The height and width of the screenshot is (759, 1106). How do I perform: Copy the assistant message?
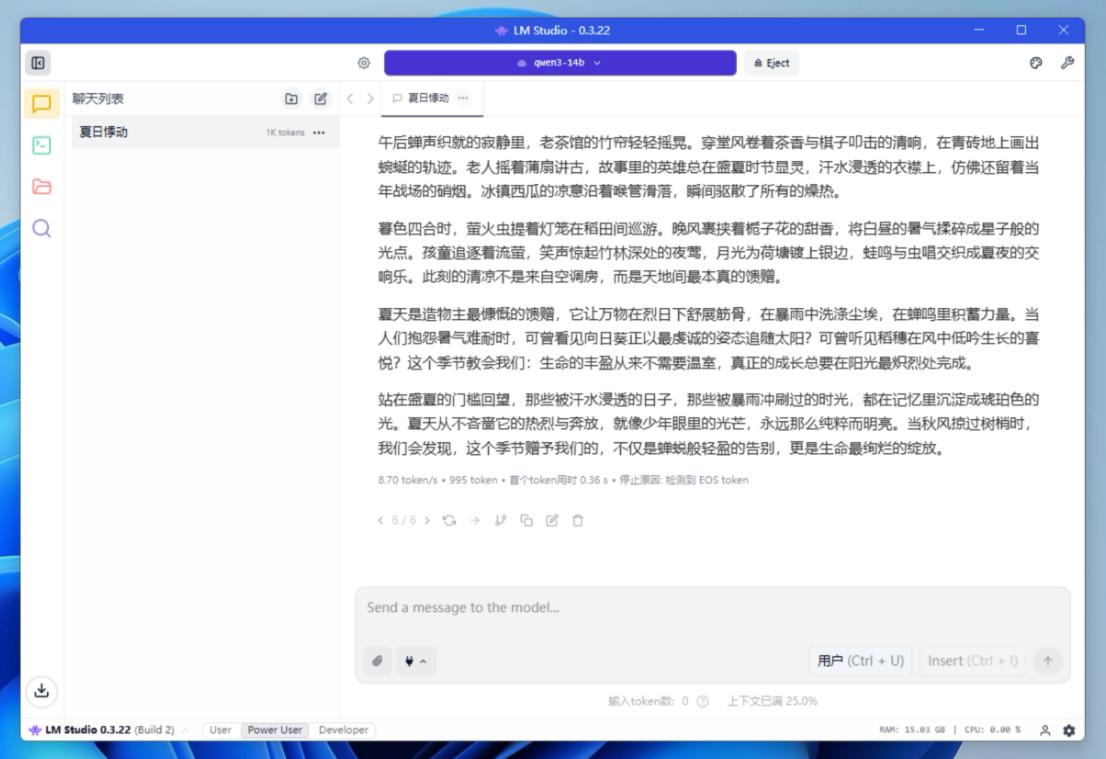(x=529, y=520)
